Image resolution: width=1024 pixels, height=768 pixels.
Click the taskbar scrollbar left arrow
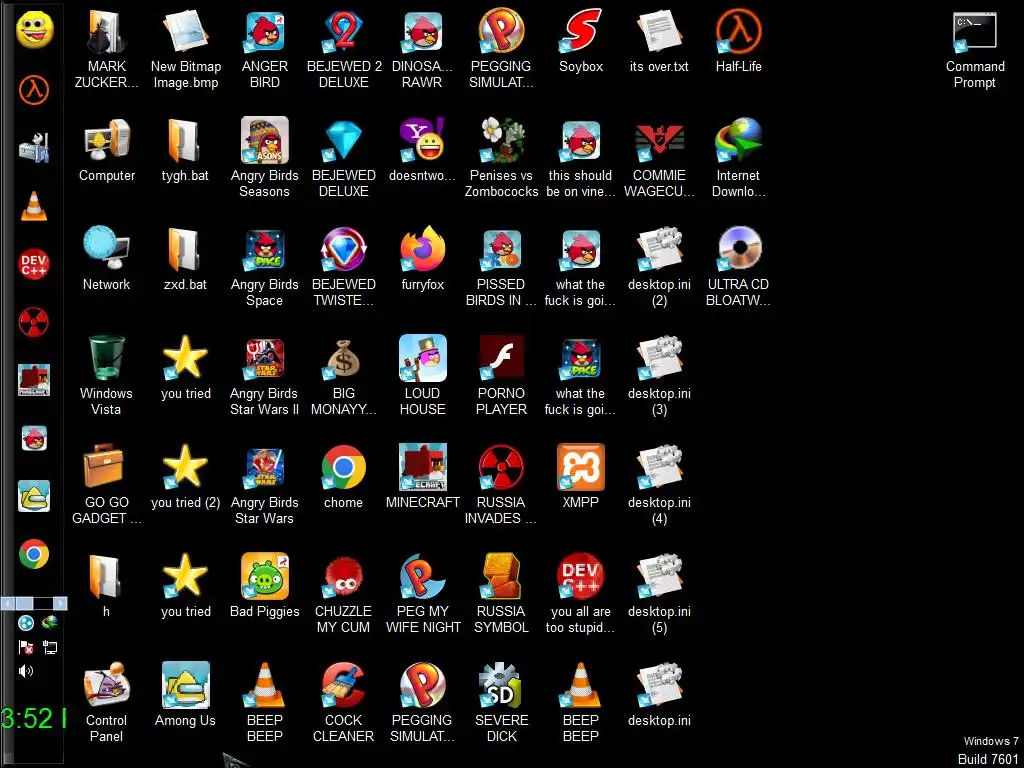click(x=6, y=603)
